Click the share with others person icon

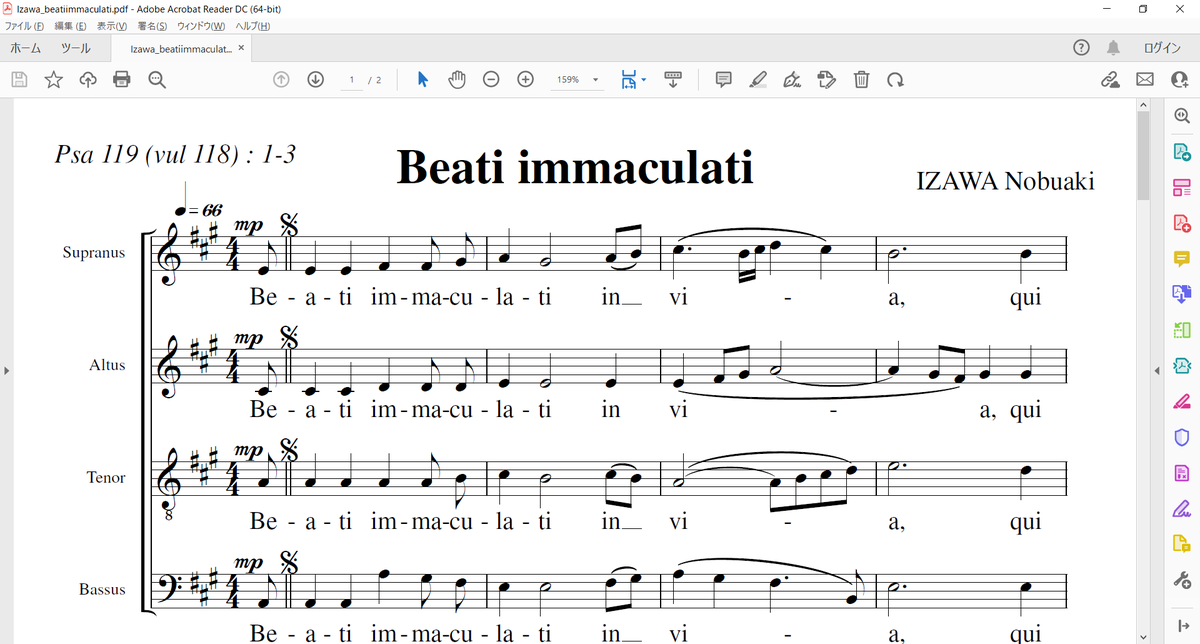1178,80
